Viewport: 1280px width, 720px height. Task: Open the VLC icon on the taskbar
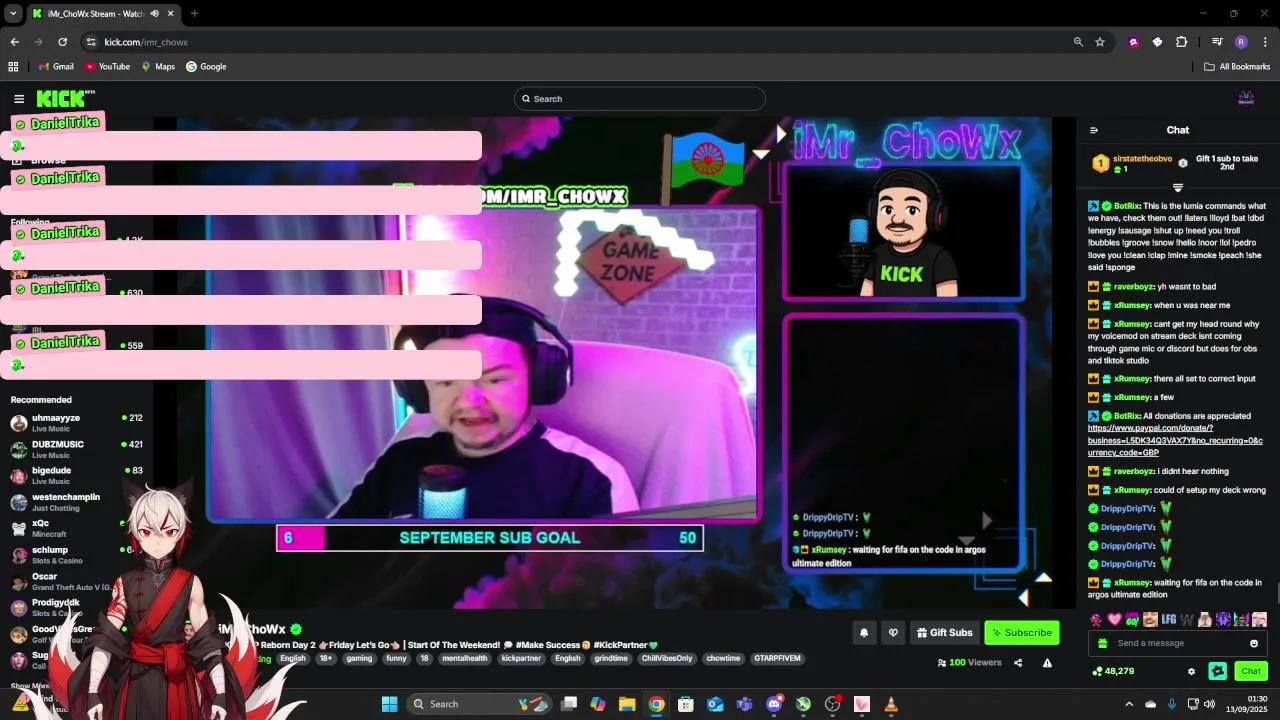890,704
